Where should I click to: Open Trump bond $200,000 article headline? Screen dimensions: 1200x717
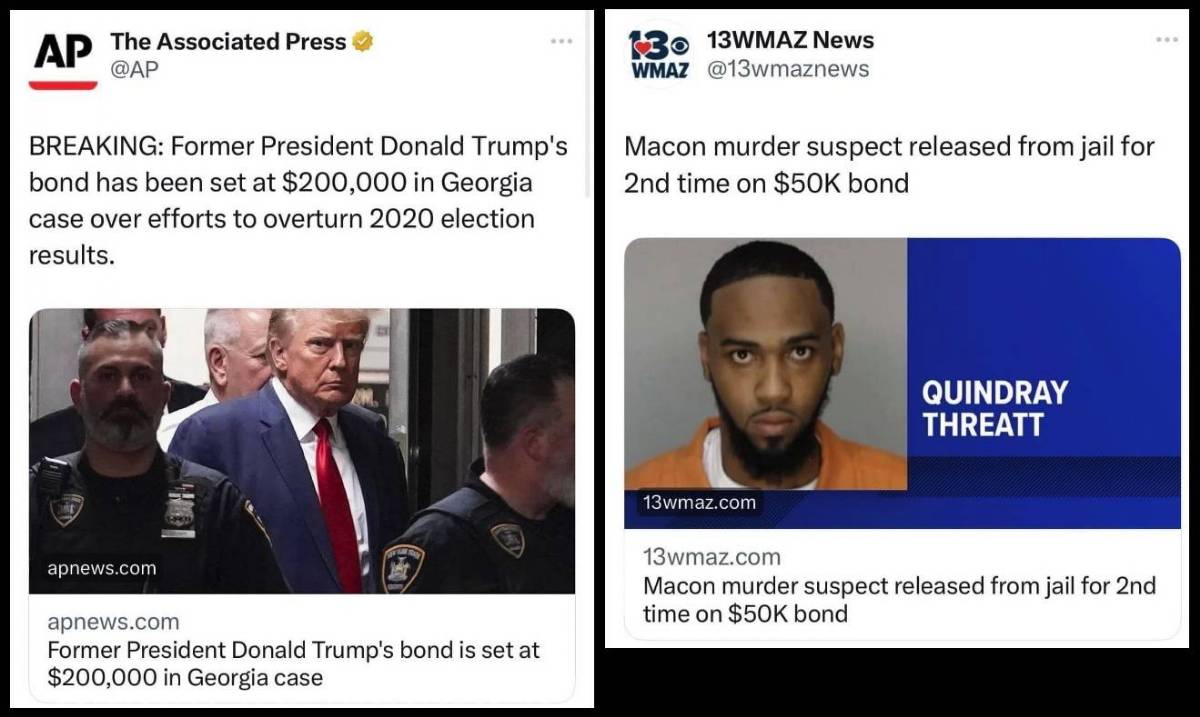[293, 663]
